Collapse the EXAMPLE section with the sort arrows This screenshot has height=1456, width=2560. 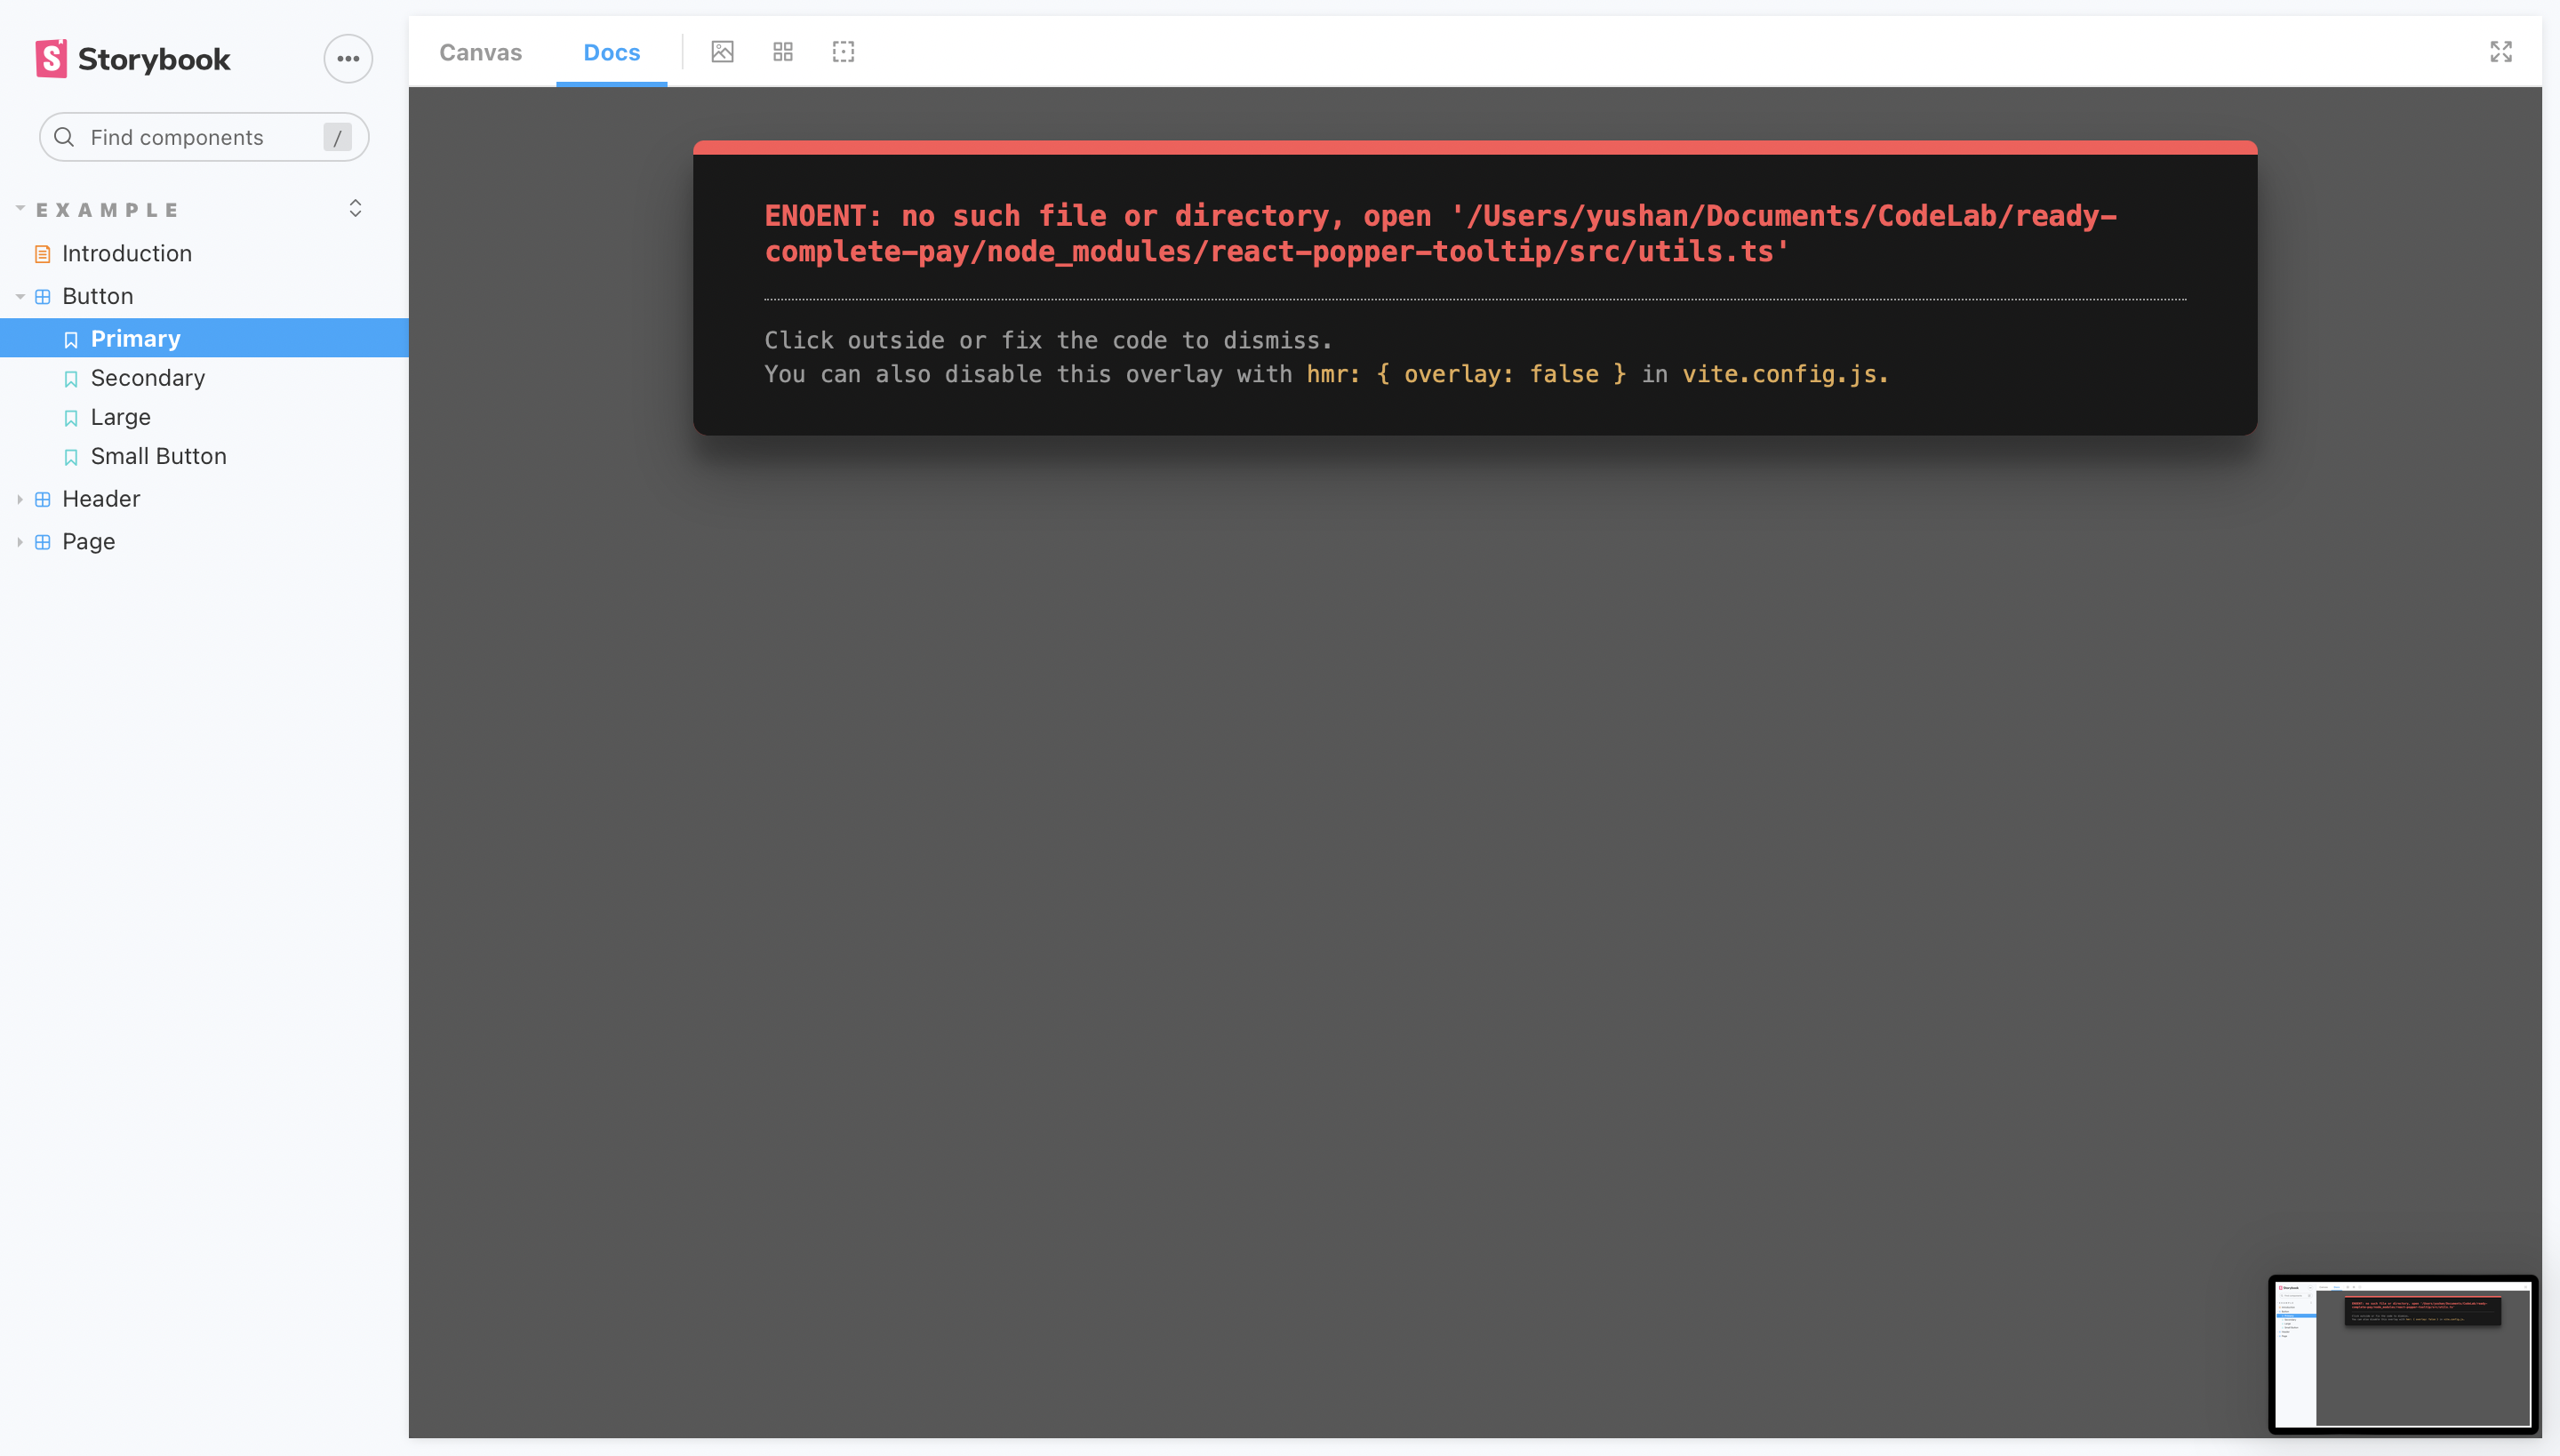[355, 208]
